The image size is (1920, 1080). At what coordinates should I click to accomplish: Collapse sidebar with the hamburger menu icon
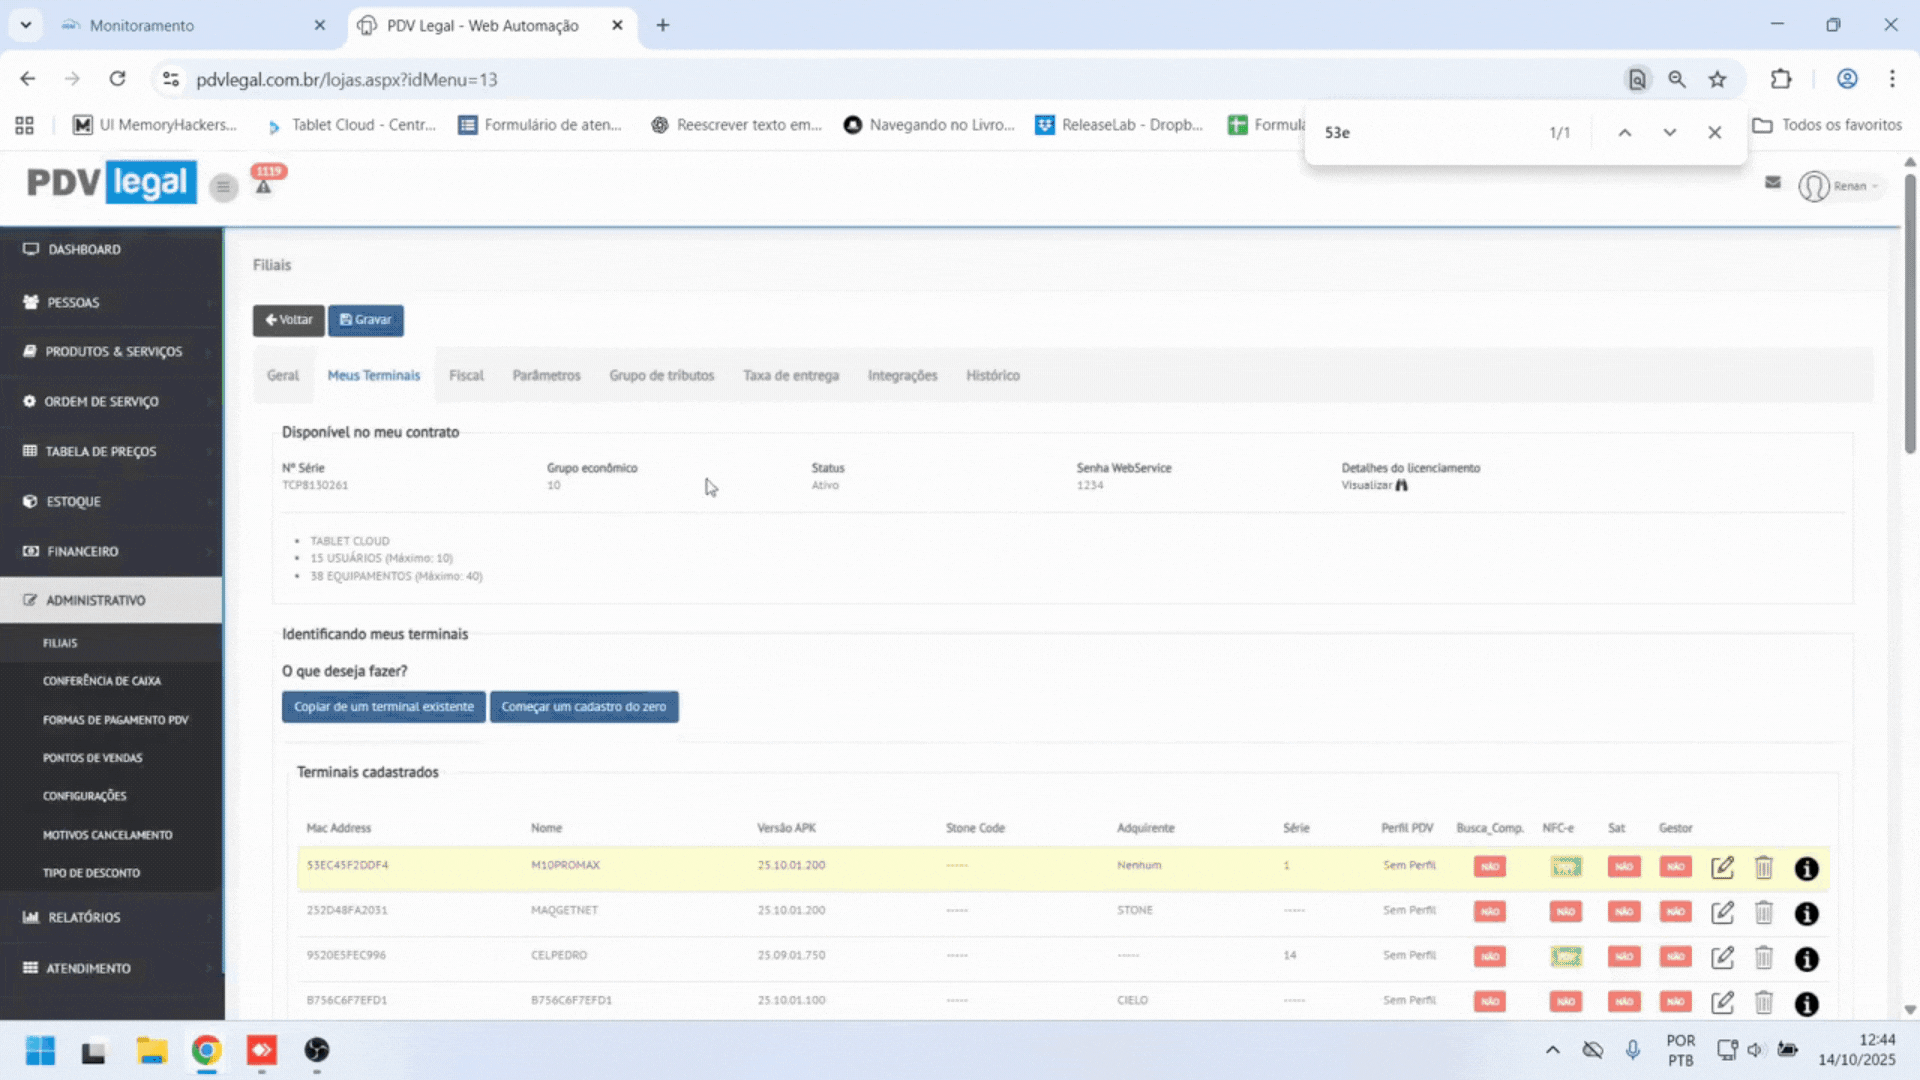pyautogui.click(x=223, y=187)
